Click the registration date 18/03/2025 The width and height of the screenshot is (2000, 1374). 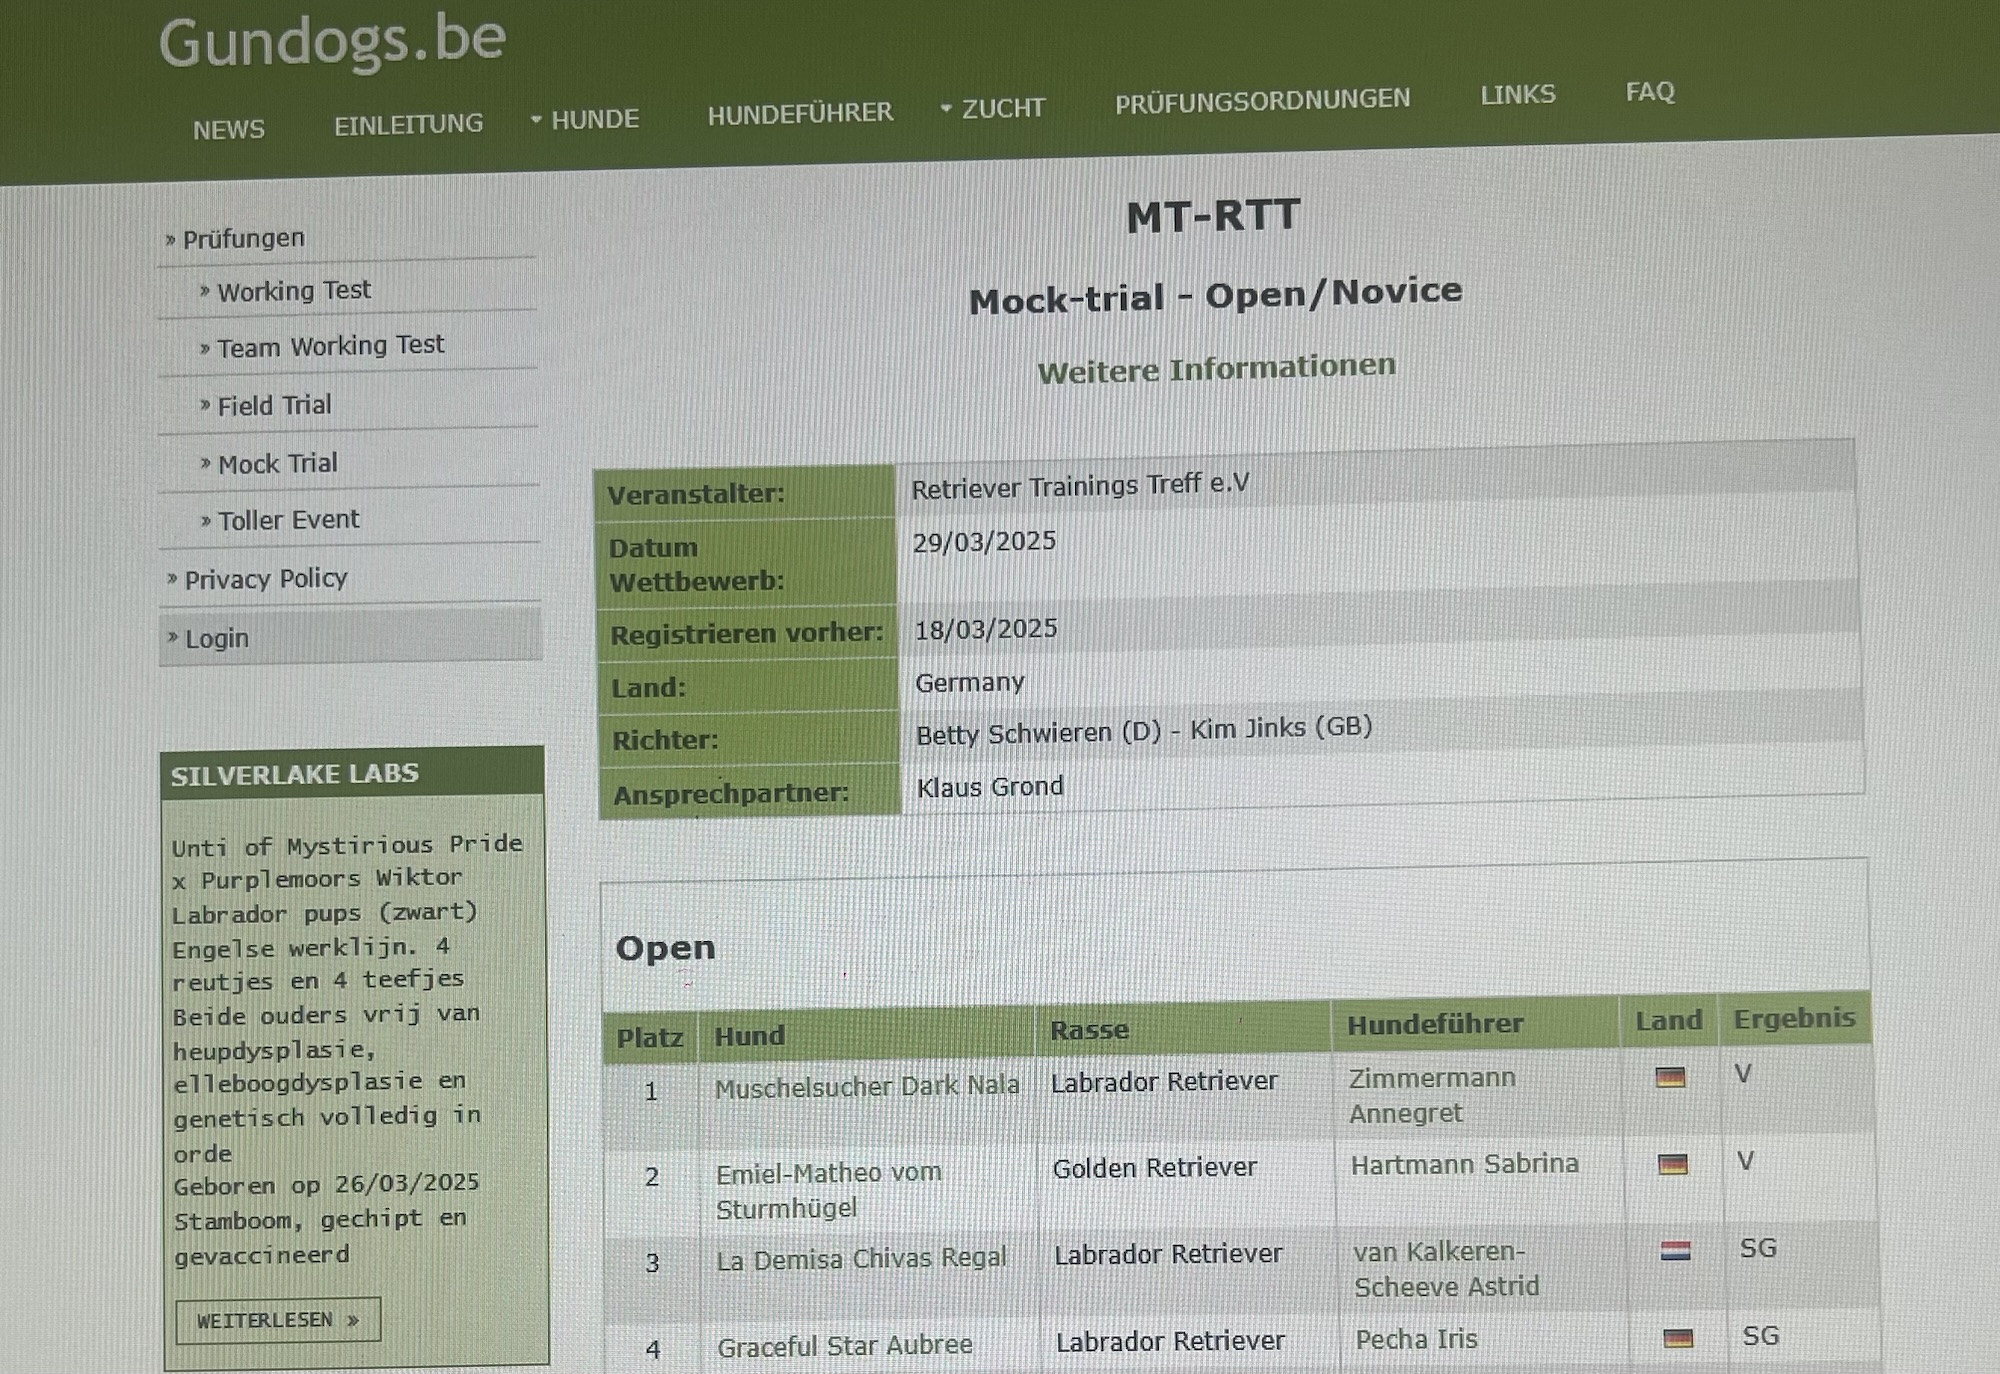(x=986, y=629)
